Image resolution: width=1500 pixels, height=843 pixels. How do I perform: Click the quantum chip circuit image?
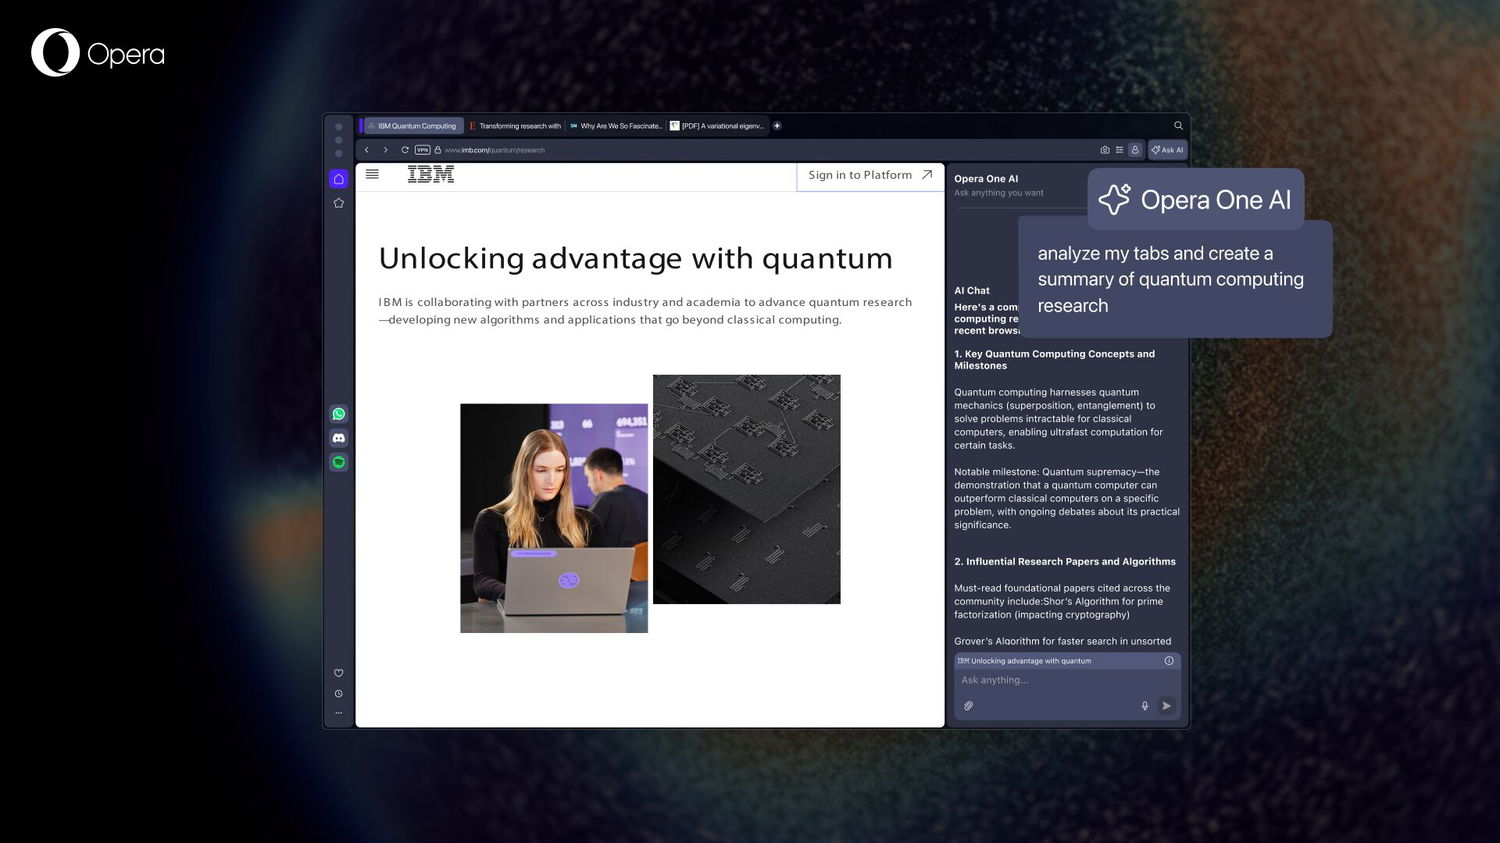(747, 489)
